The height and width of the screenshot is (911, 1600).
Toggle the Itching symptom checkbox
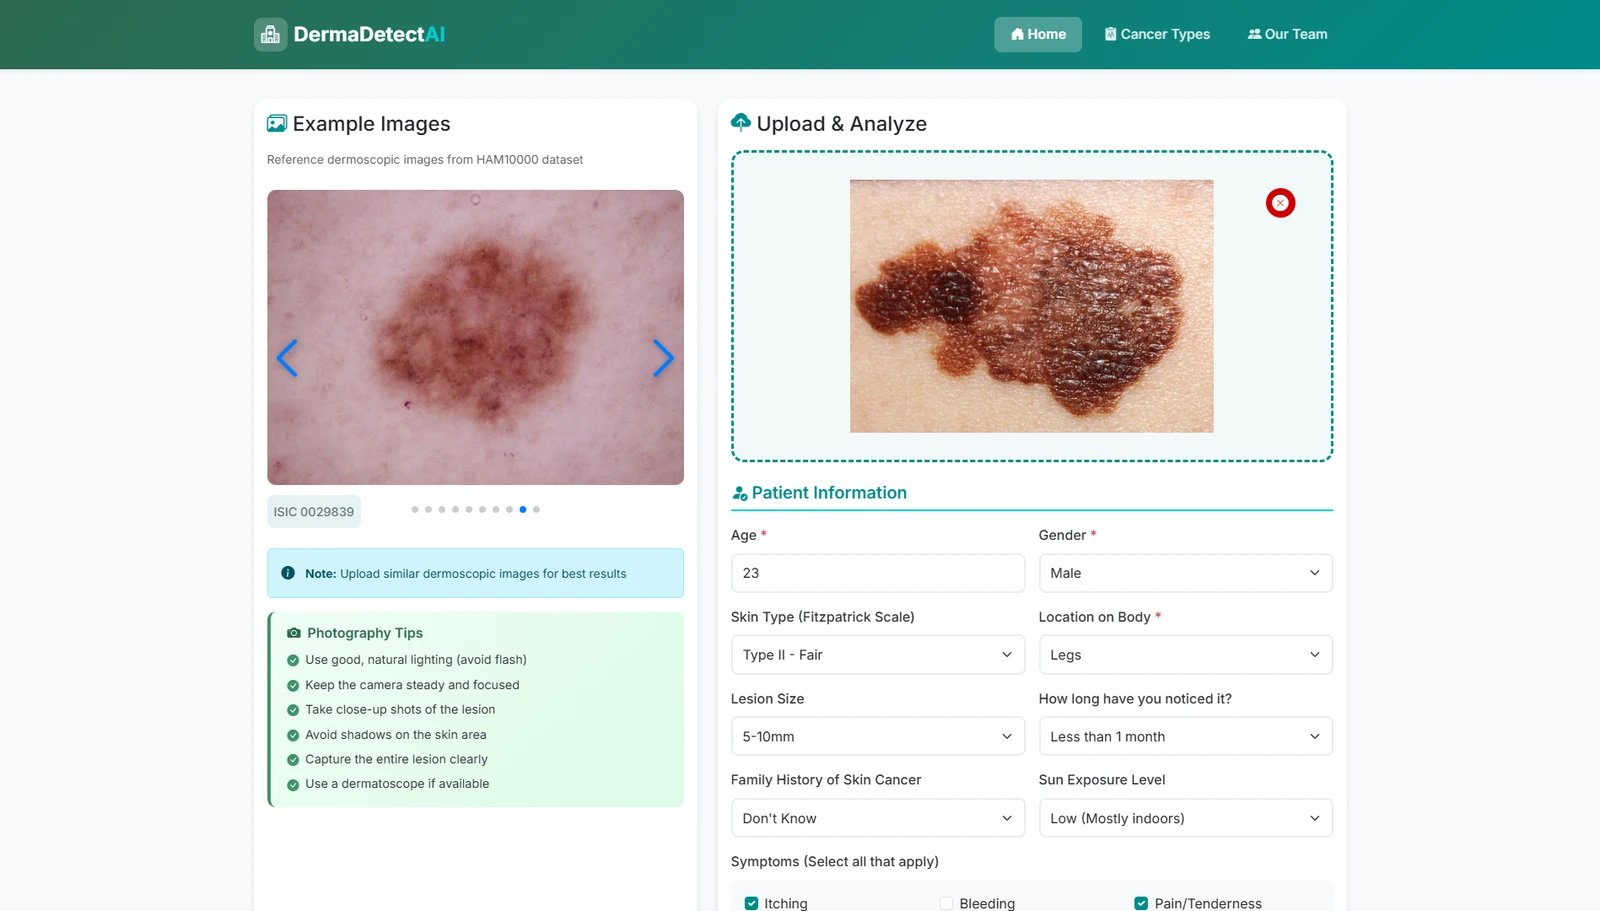[x=751, y=903]
